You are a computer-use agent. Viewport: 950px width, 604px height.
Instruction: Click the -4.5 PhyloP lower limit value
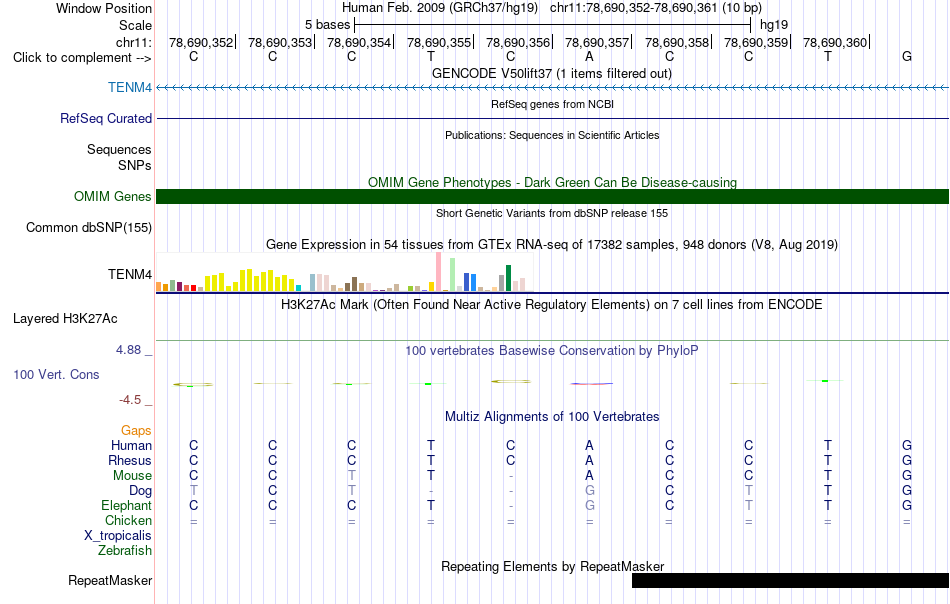[130, 400]
